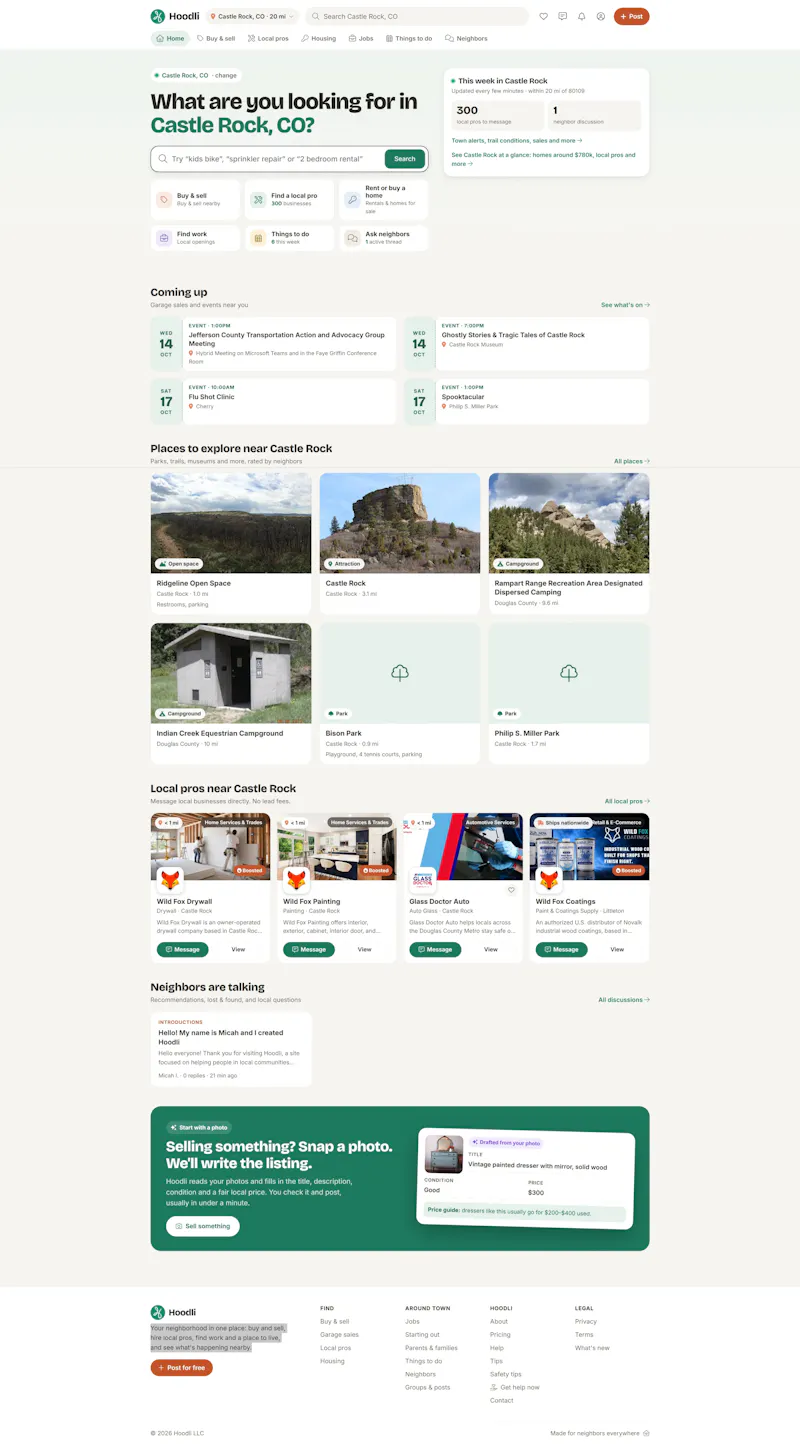Click the Hoodli logo in top header
This screenshot has width=800, height=1449.
175,16
